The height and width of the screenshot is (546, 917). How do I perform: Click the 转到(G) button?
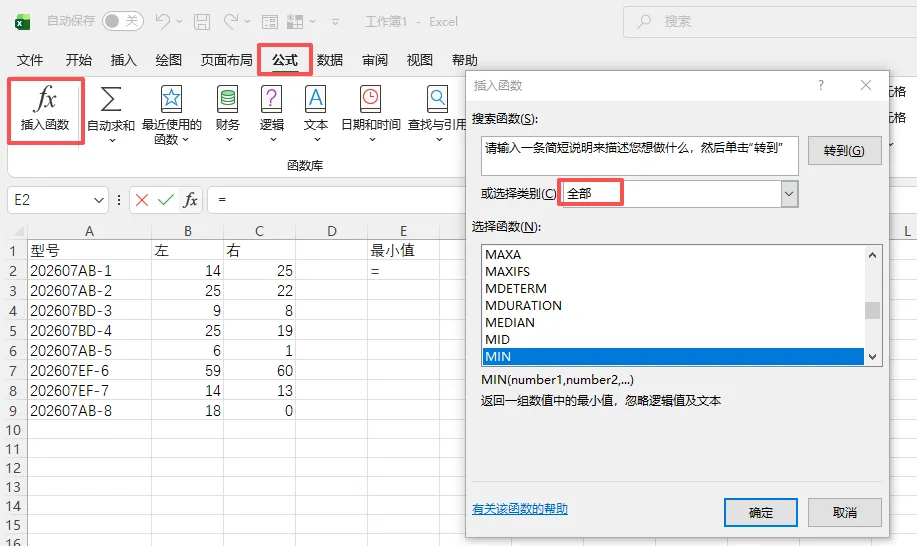[x=844, y=151]
